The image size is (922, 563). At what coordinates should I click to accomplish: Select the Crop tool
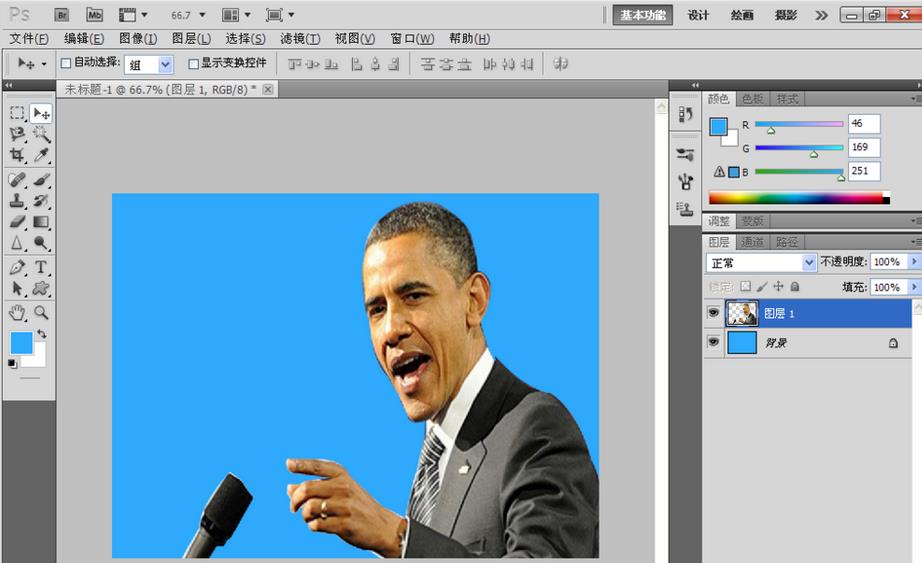(x=17, y=155)
